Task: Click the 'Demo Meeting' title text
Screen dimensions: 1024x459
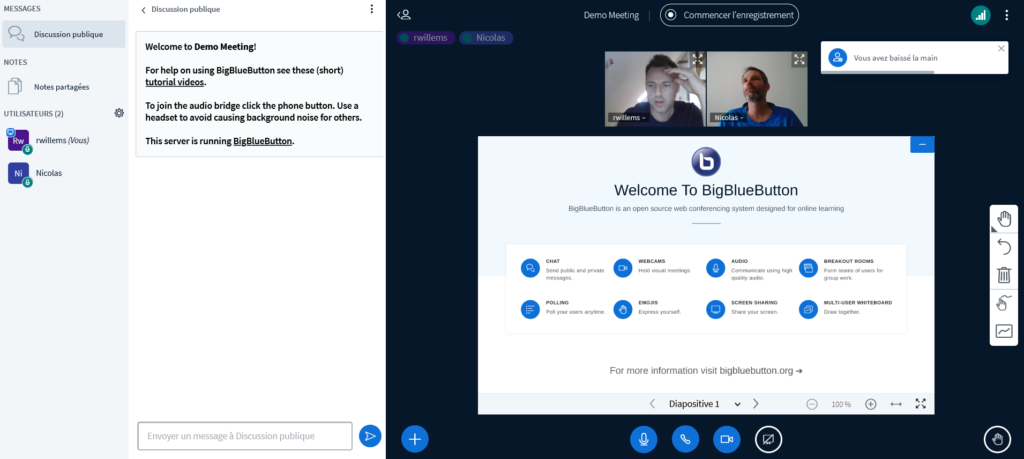Action: click(611, 15)
